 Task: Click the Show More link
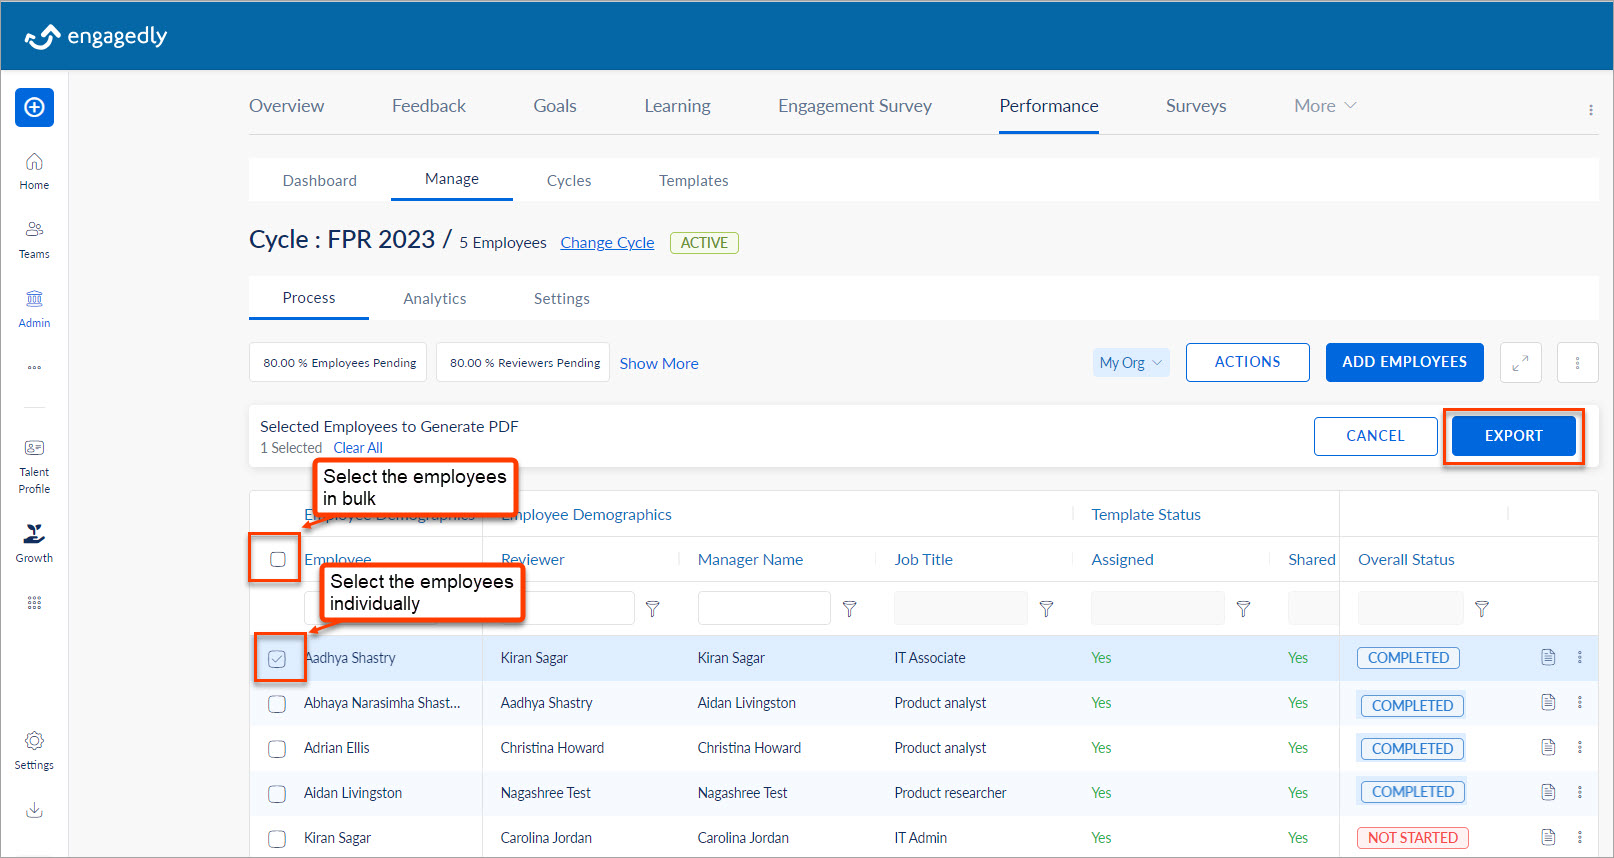click(x=659, y=364)
